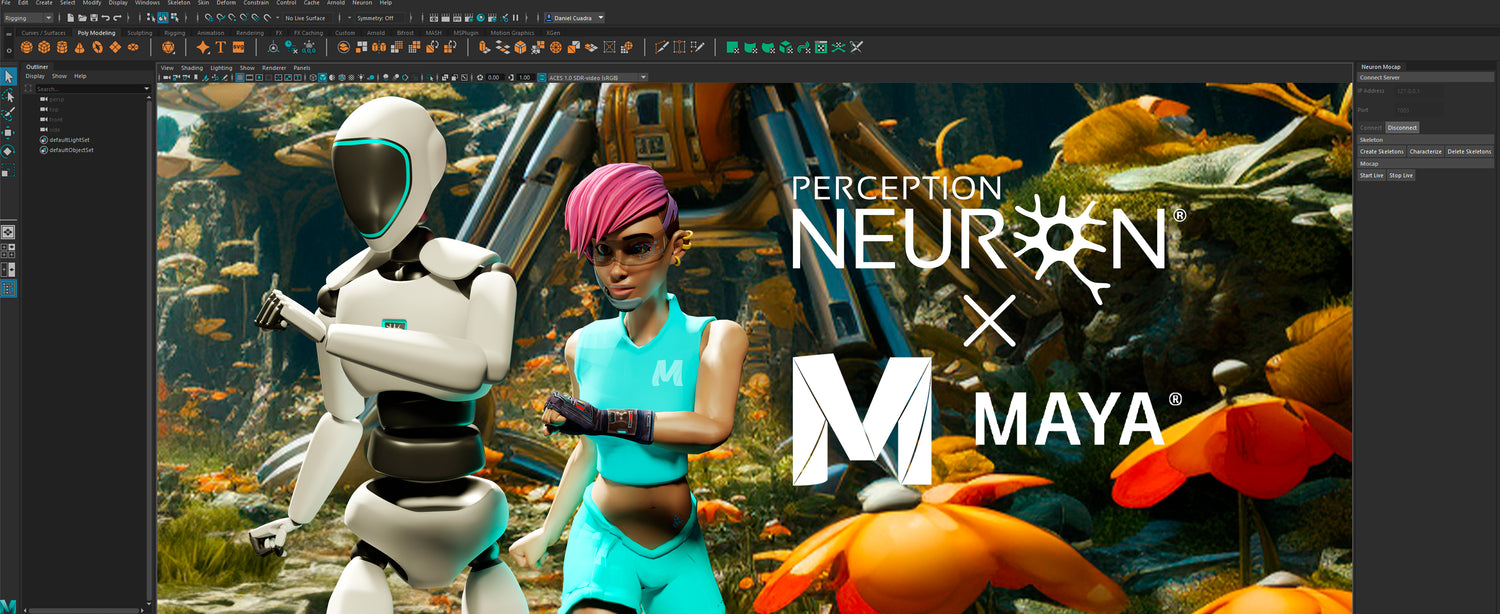1500x614 pixels.
Task: Open ACES 1.0 SDR-video view transform dropdown
Action: click(x=596, y=77)
